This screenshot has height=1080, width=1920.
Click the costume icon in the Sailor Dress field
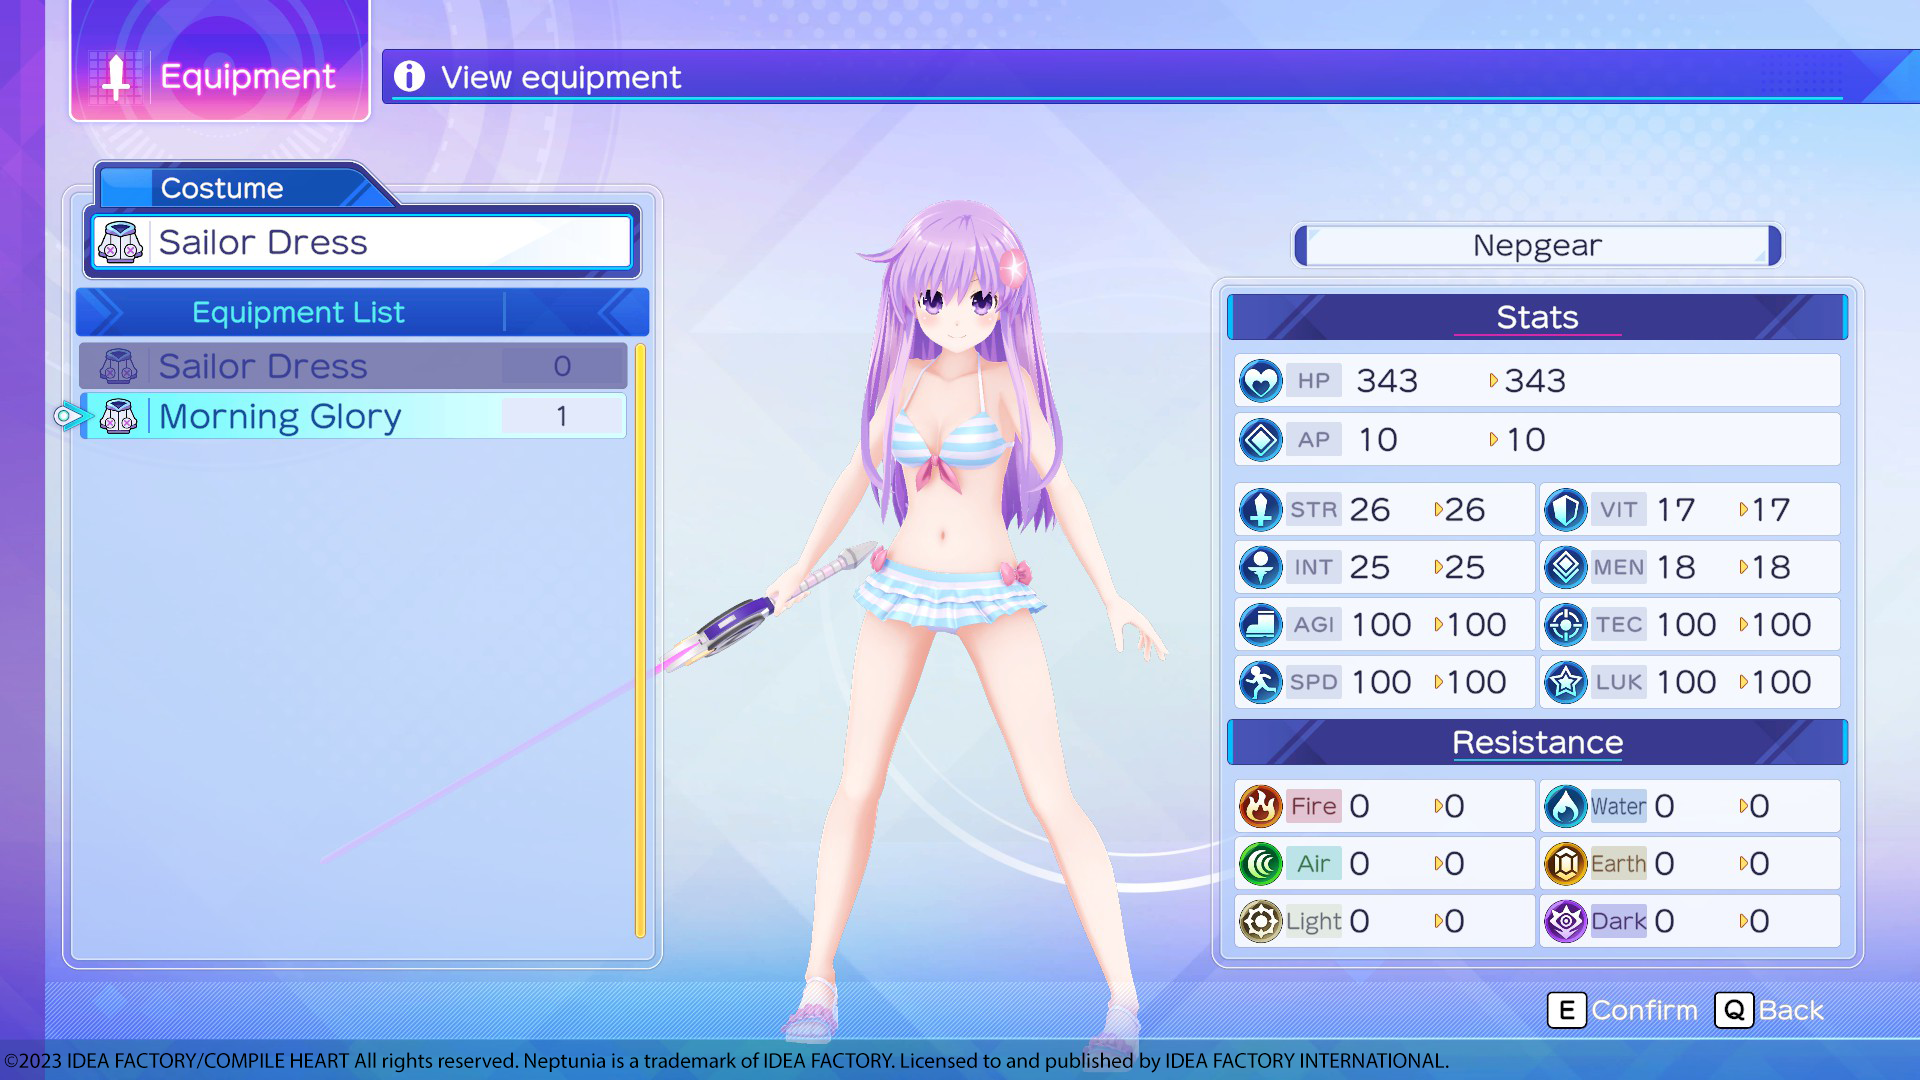click(x=120, y=243)
